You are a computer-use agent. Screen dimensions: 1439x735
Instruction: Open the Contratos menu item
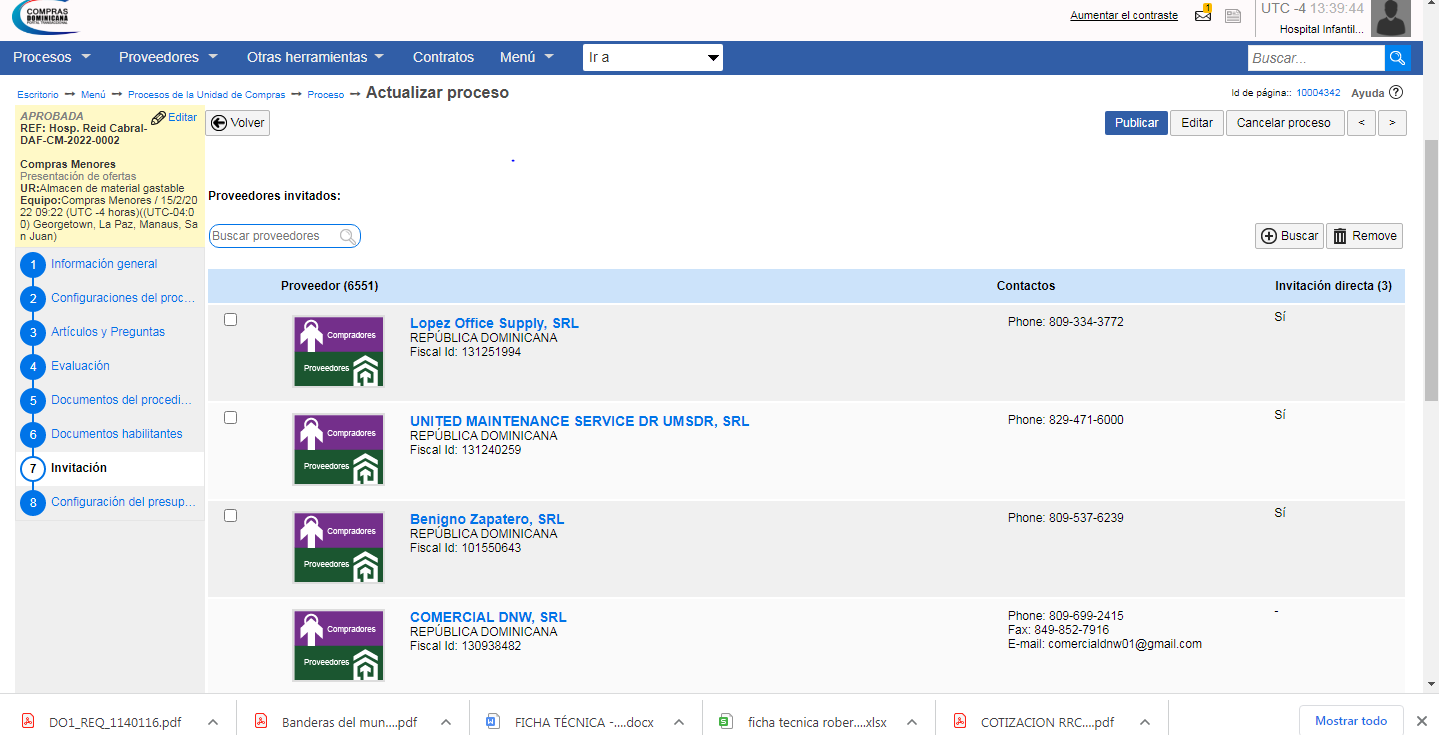pyautogui.click(x=443, y=57)
